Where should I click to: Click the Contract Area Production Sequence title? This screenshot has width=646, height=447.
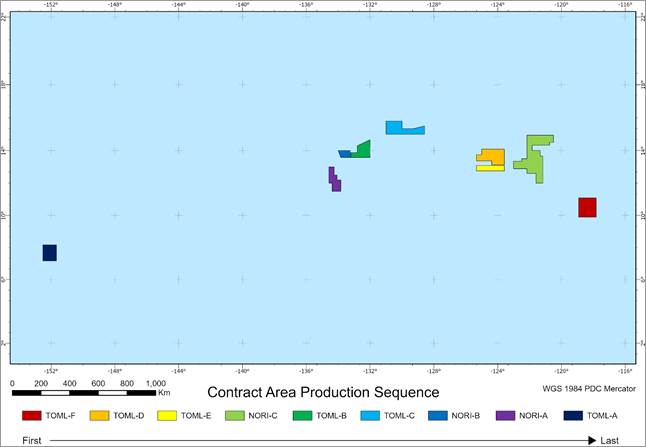click(323, 392)
